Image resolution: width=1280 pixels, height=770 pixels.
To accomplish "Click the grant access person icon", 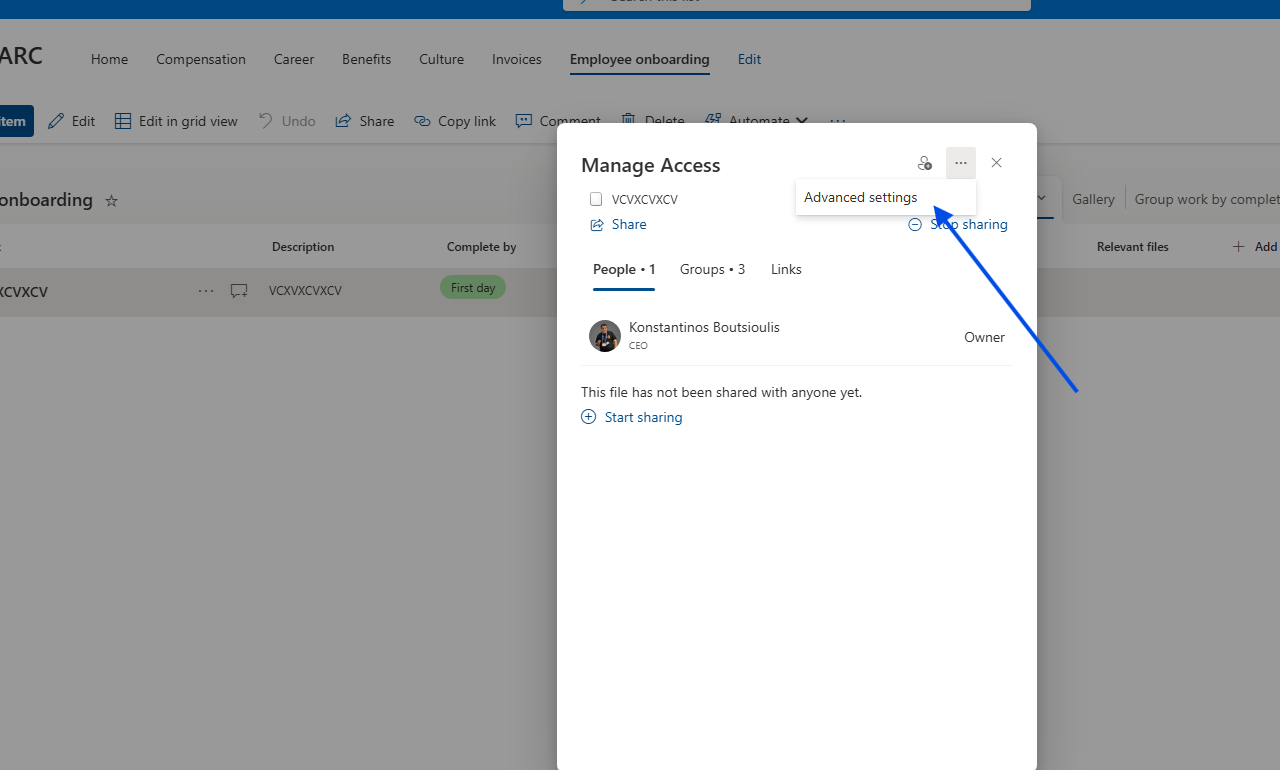I will coord(924,163).
